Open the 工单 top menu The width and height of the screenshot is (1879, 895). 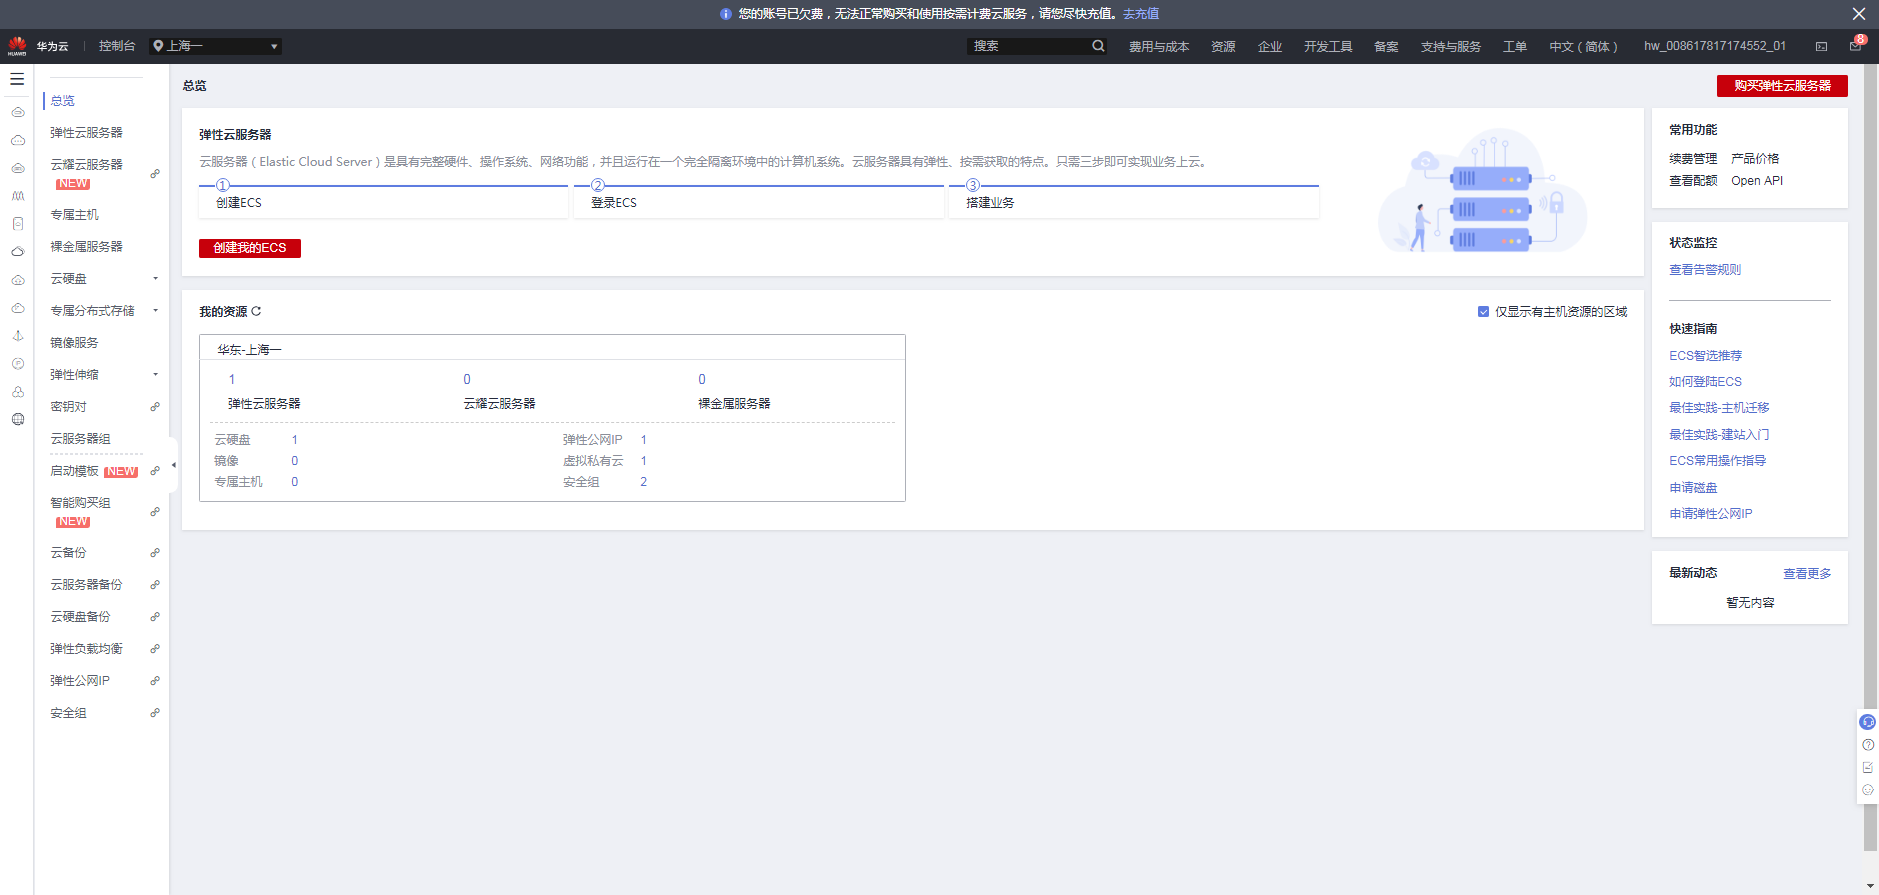tap(1515, 47)
